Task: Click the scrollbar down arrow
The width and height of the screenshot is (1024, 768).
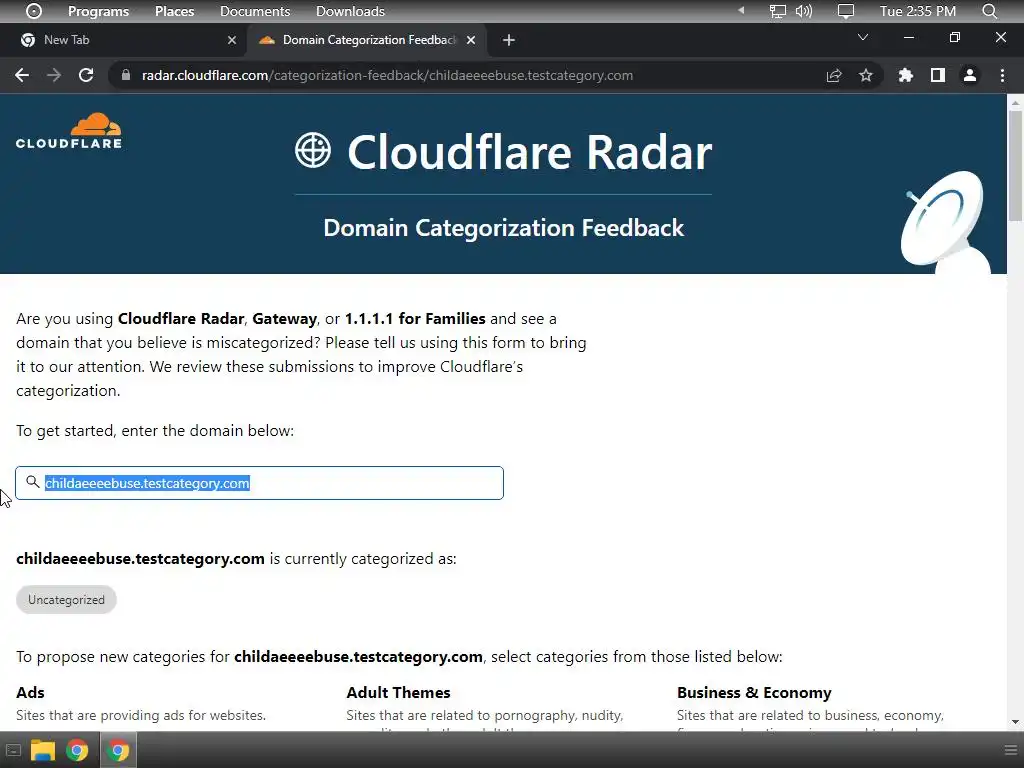Action: (1015, 722)
